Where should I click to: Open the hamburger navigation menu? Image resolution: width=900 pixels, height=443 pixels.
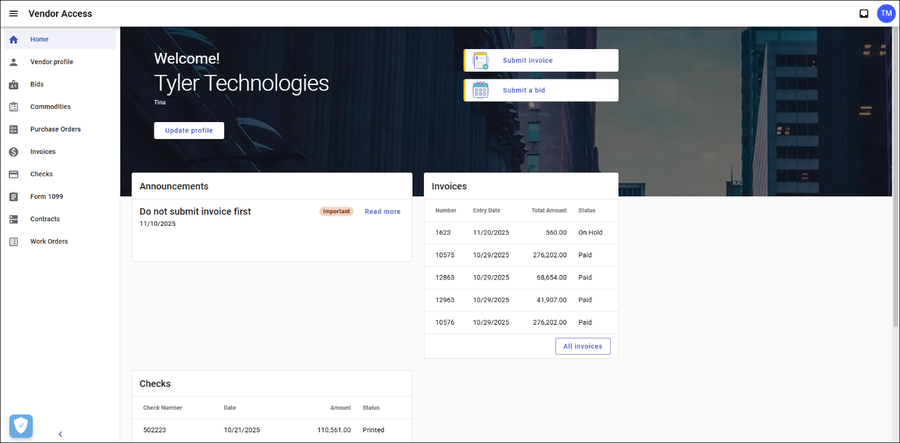(x=14, y=14)
